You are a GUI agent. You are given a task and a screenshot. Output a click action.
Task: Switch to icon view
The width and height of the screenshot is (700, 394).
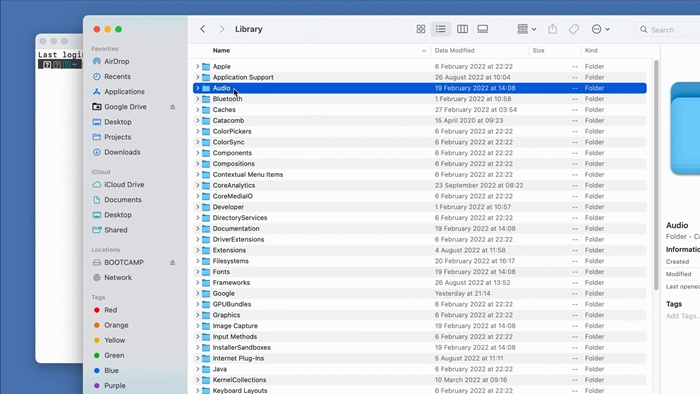(421, 29)
